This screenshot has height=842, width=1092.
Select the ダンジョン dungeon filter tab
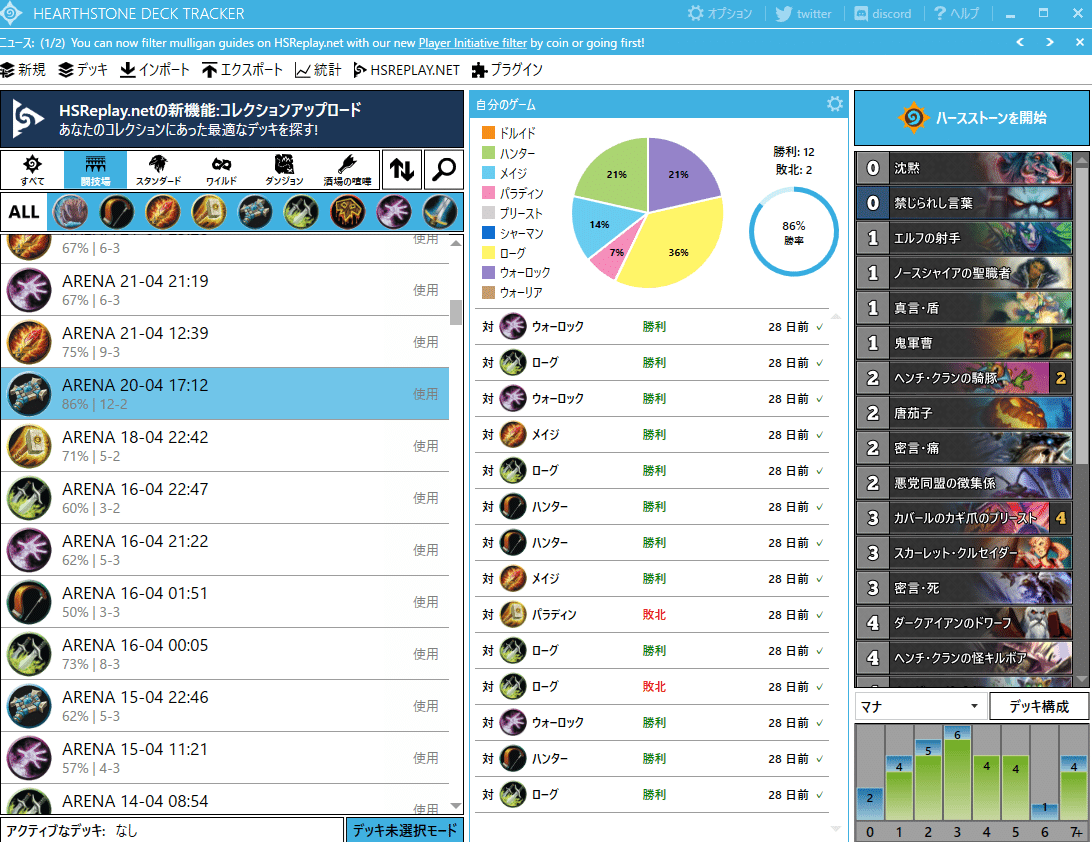tap(284, 170)
